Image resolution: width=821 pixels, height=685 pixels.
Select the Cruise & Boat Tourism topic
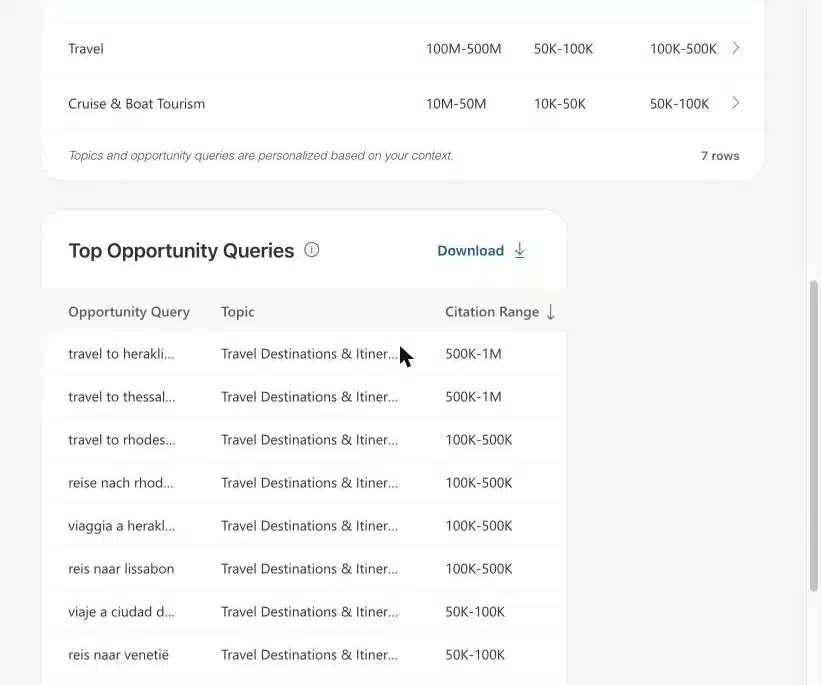(x=137, y=104)
